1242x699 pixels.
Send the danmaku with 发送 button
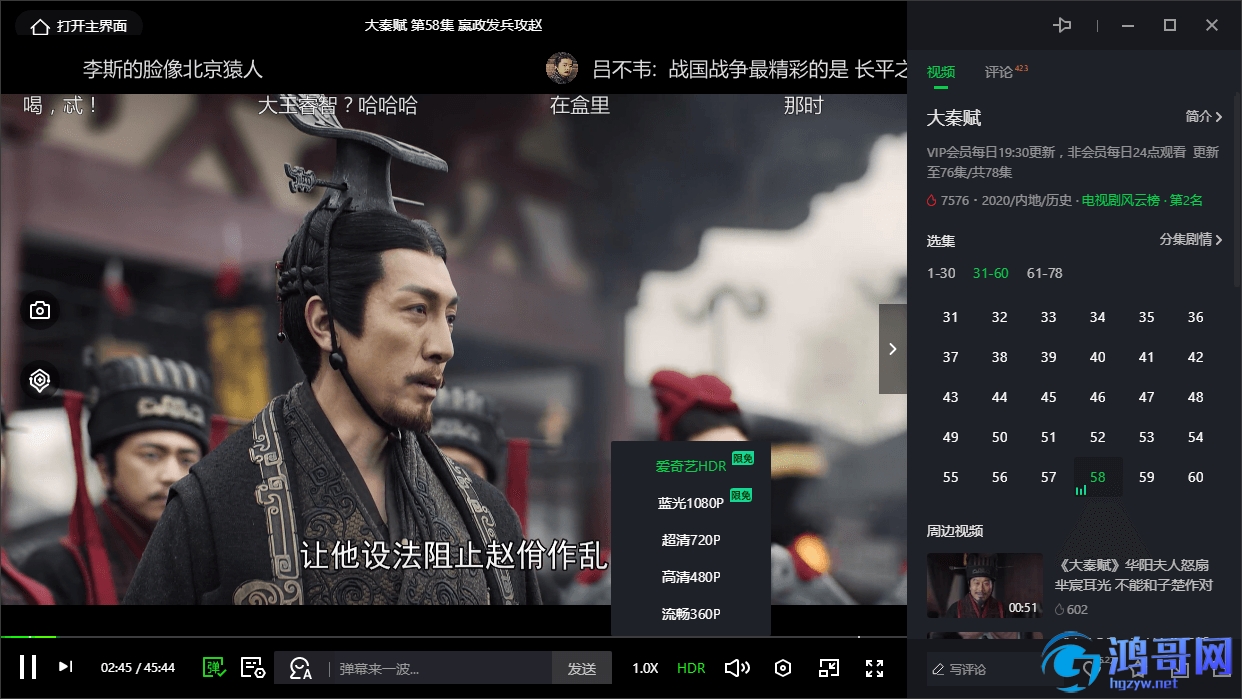click(582, 668)
